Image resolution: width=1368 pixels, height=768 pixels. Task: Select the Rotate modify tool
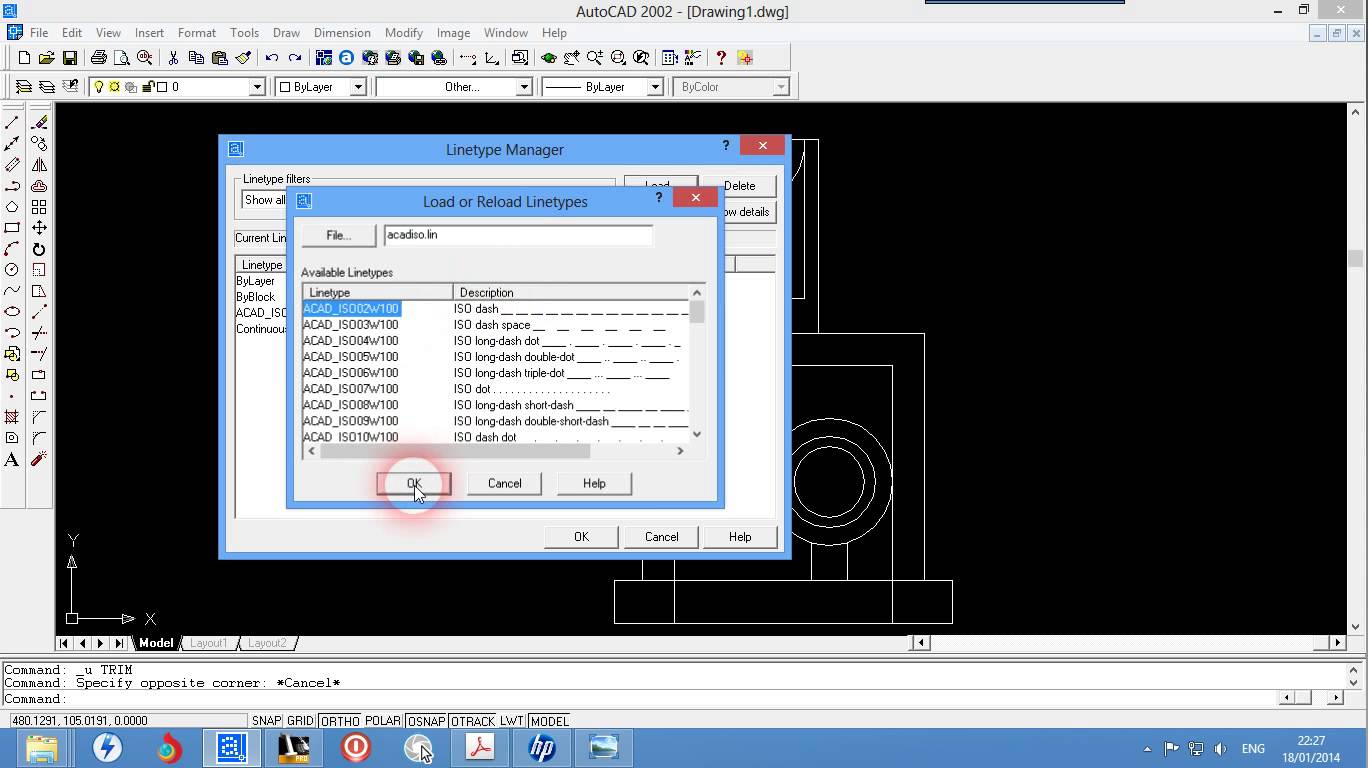[39, 249]
